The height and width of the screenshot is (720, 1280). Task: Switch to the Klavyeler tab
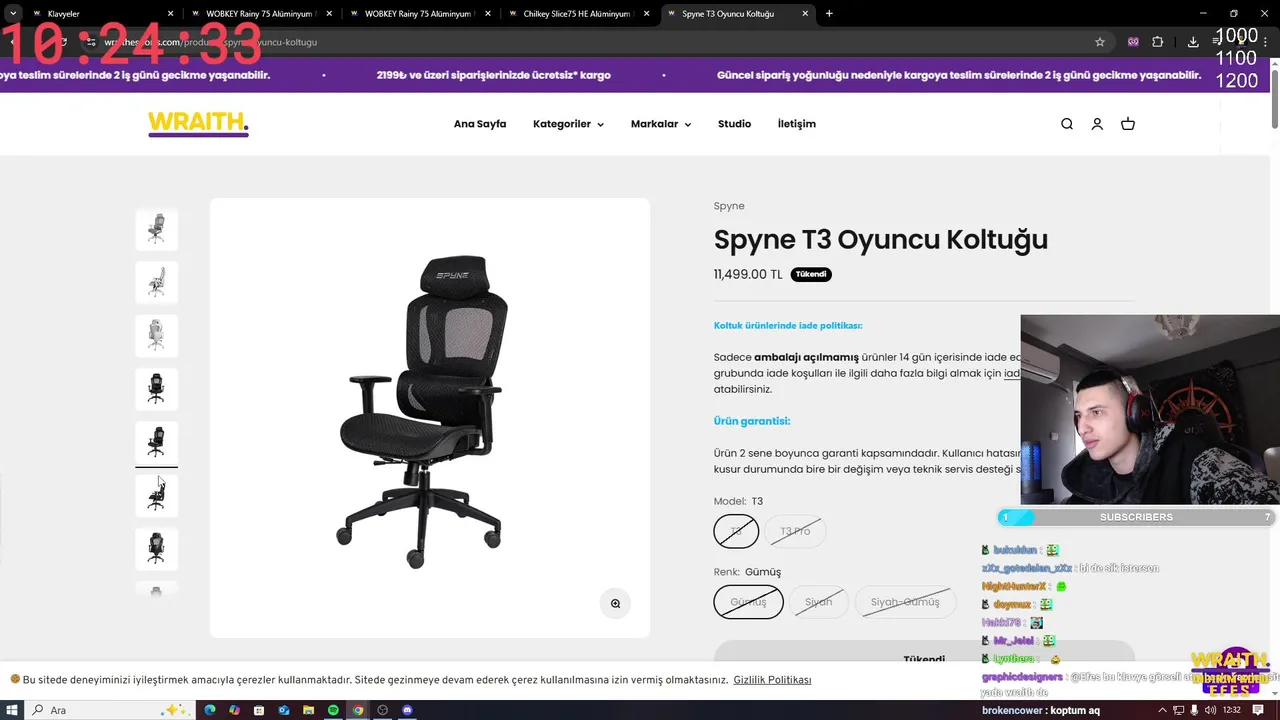[103, 14]
